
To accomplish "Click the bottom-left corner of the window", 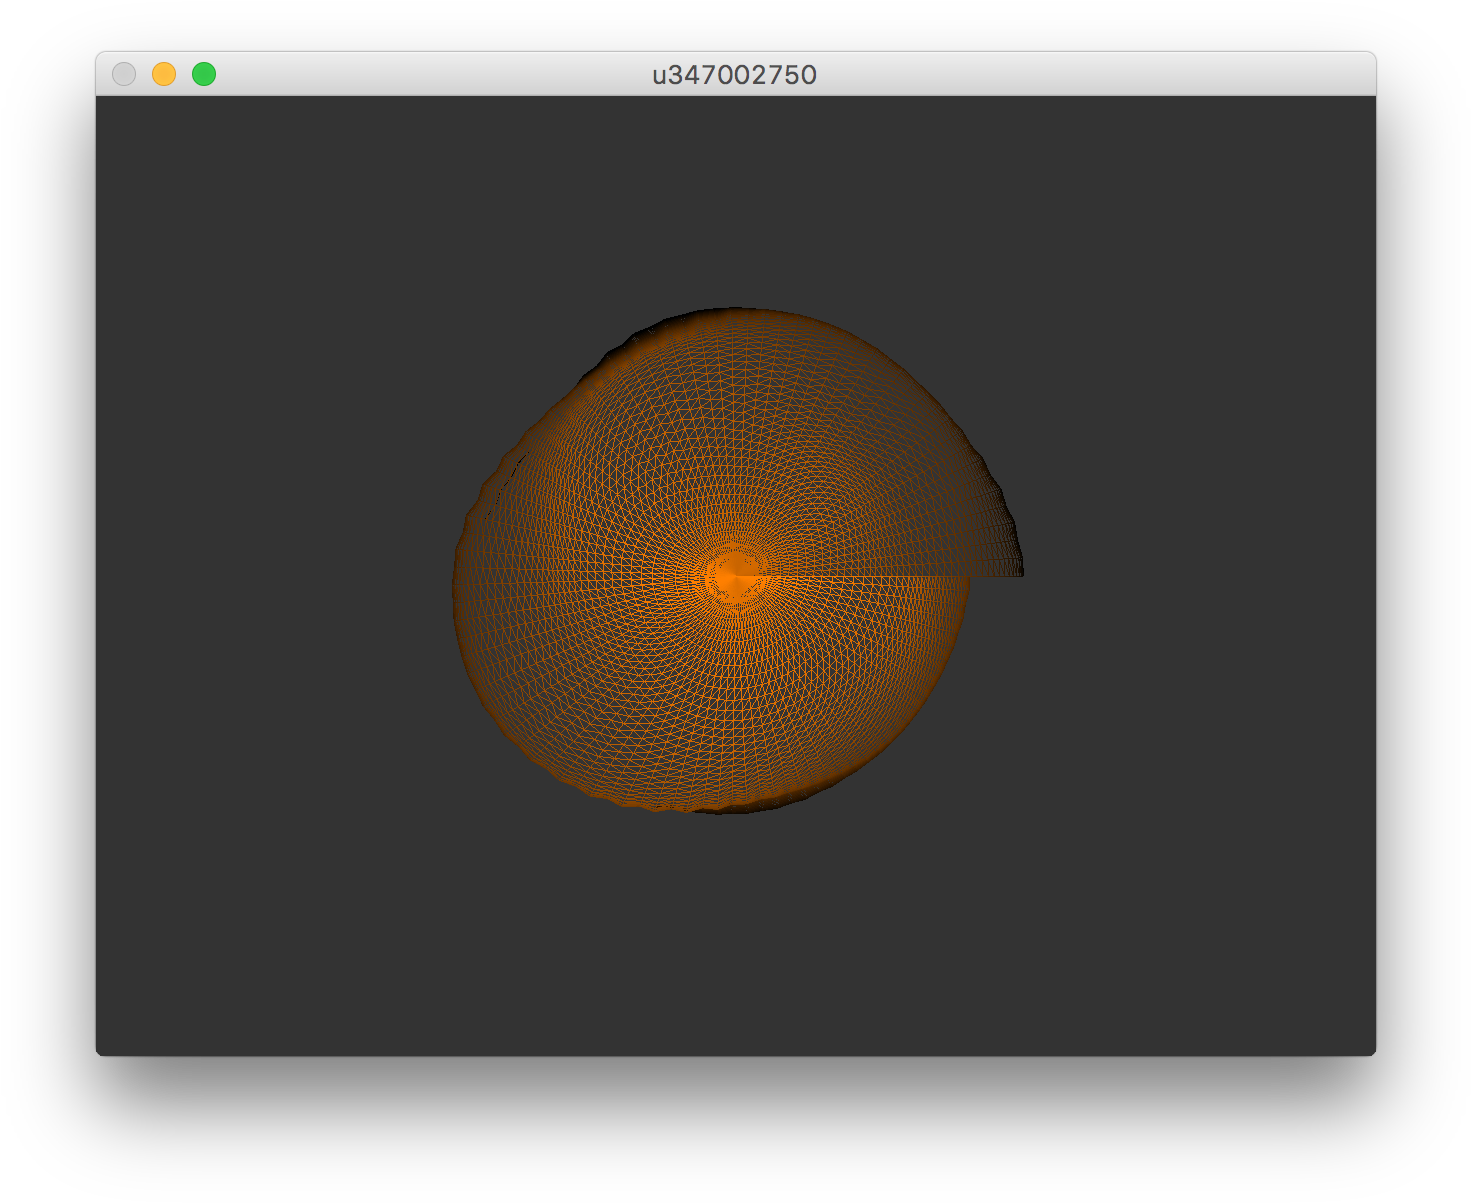I will click(100, 1052).
